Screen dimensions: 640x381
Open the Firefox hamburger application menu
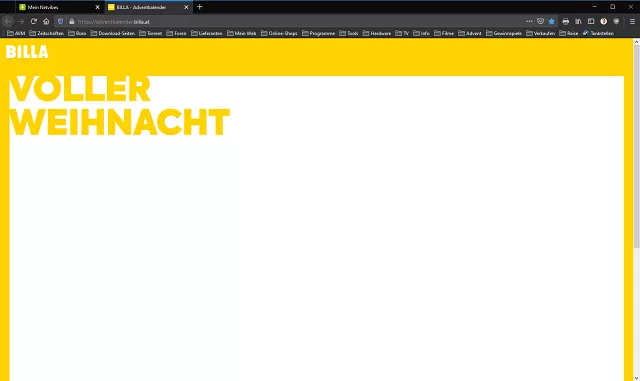point(632,21)
